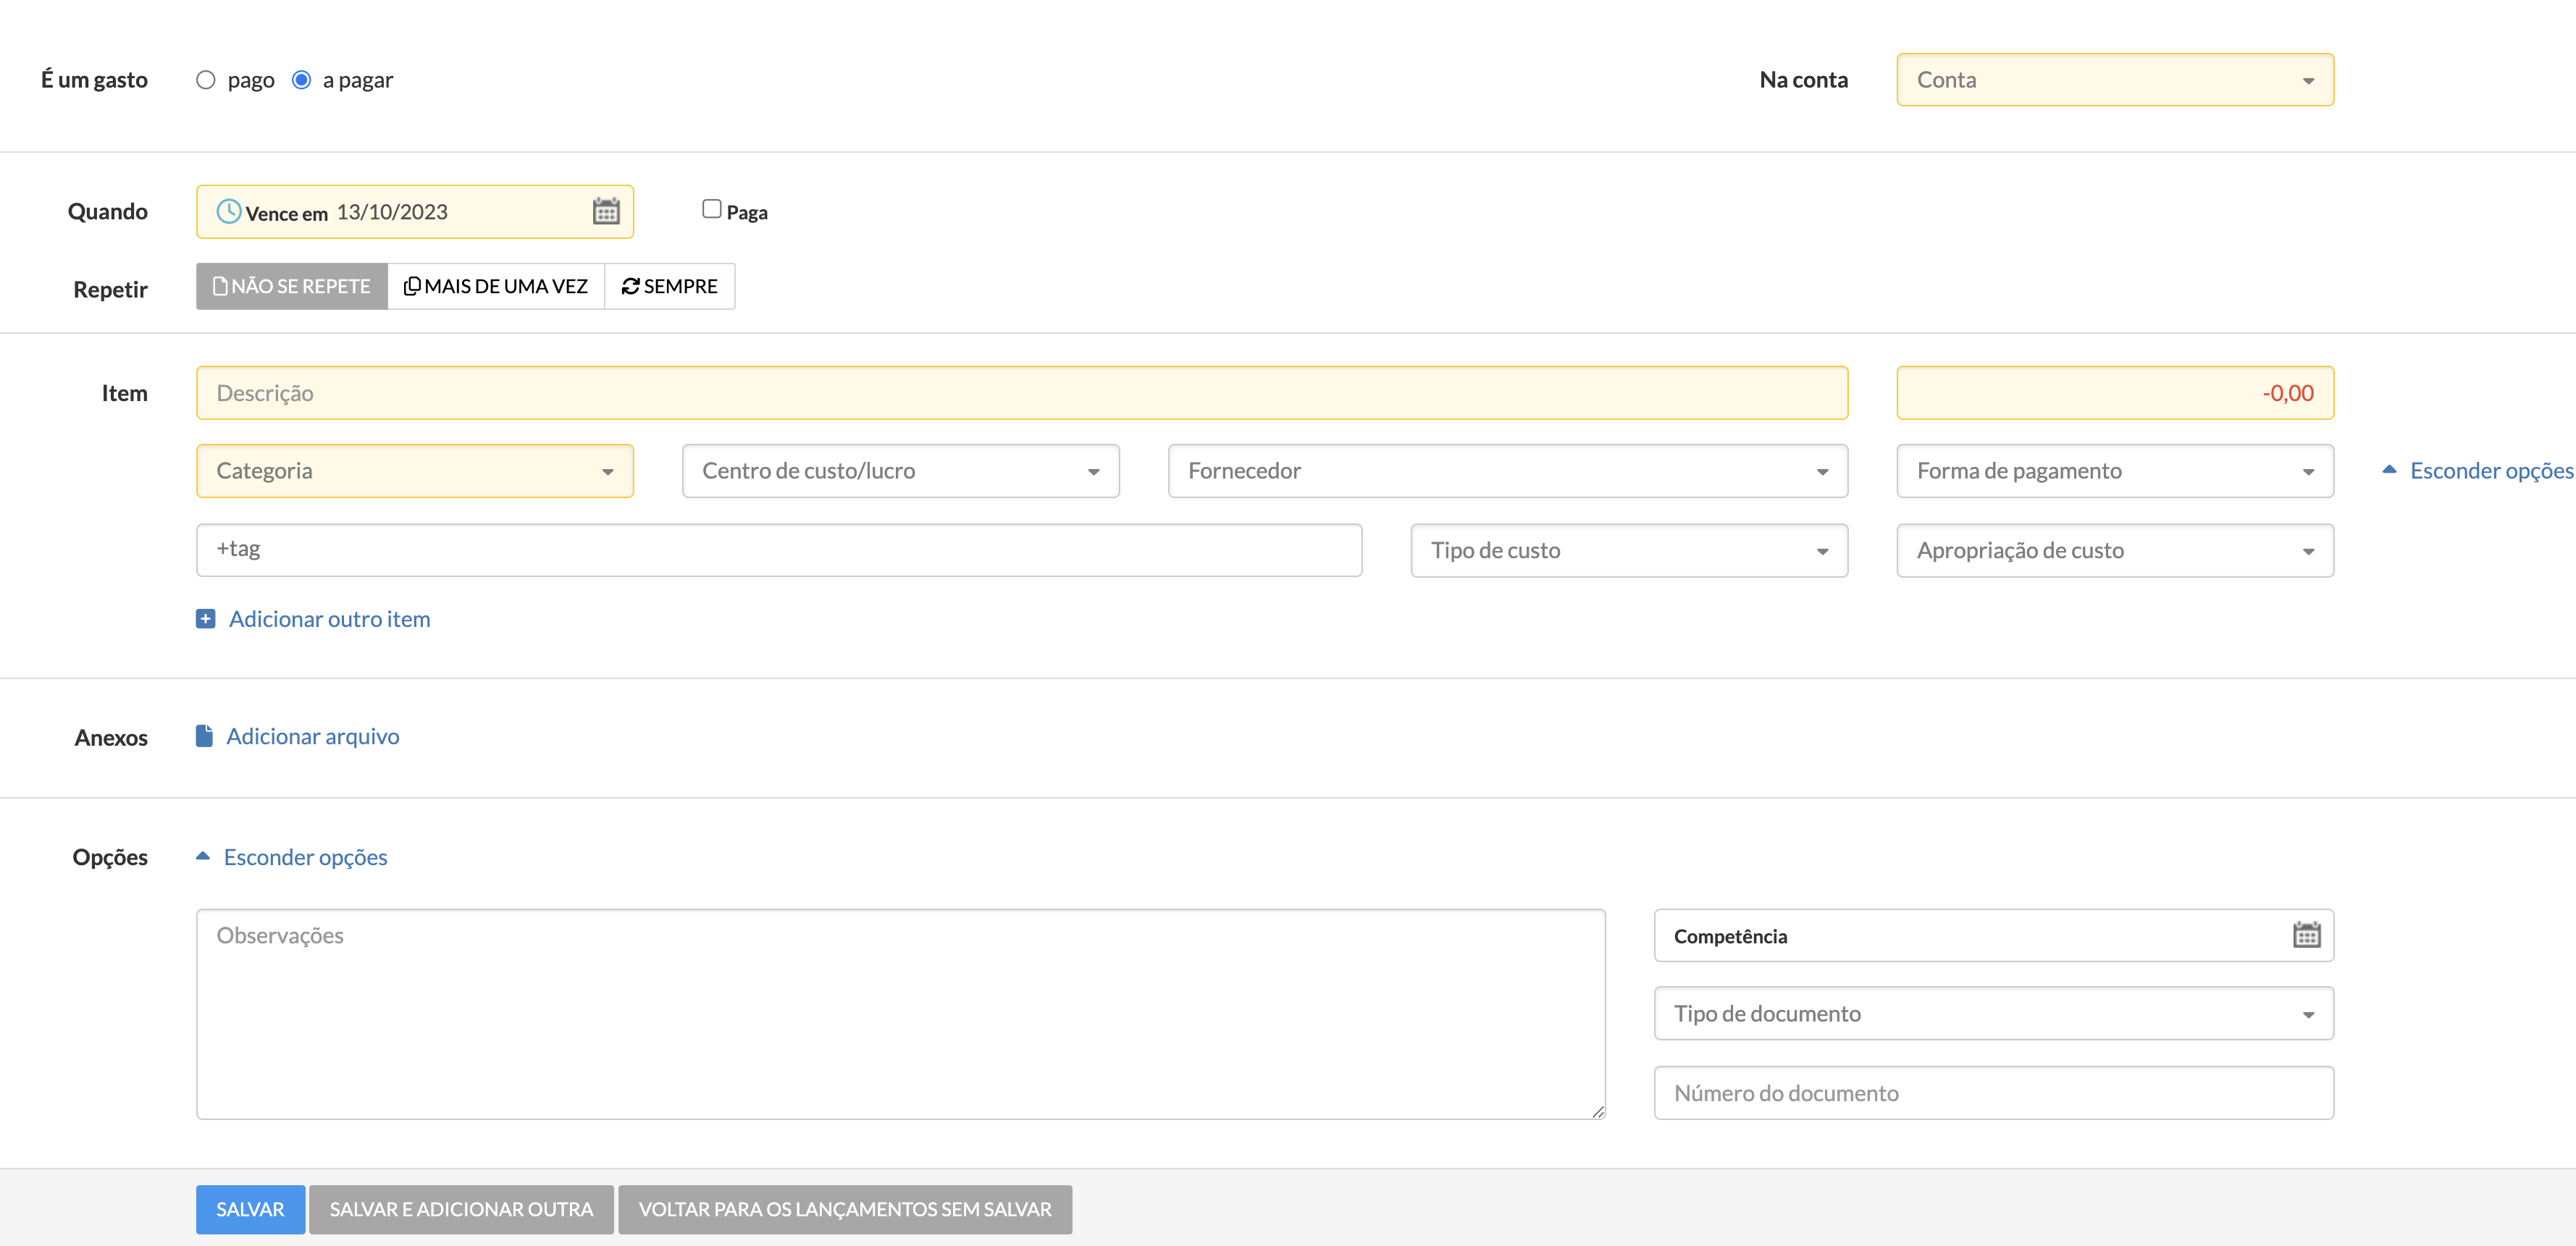Click the Descrição input field
Screen dimensions: 2576x1246
(1021, 393)
